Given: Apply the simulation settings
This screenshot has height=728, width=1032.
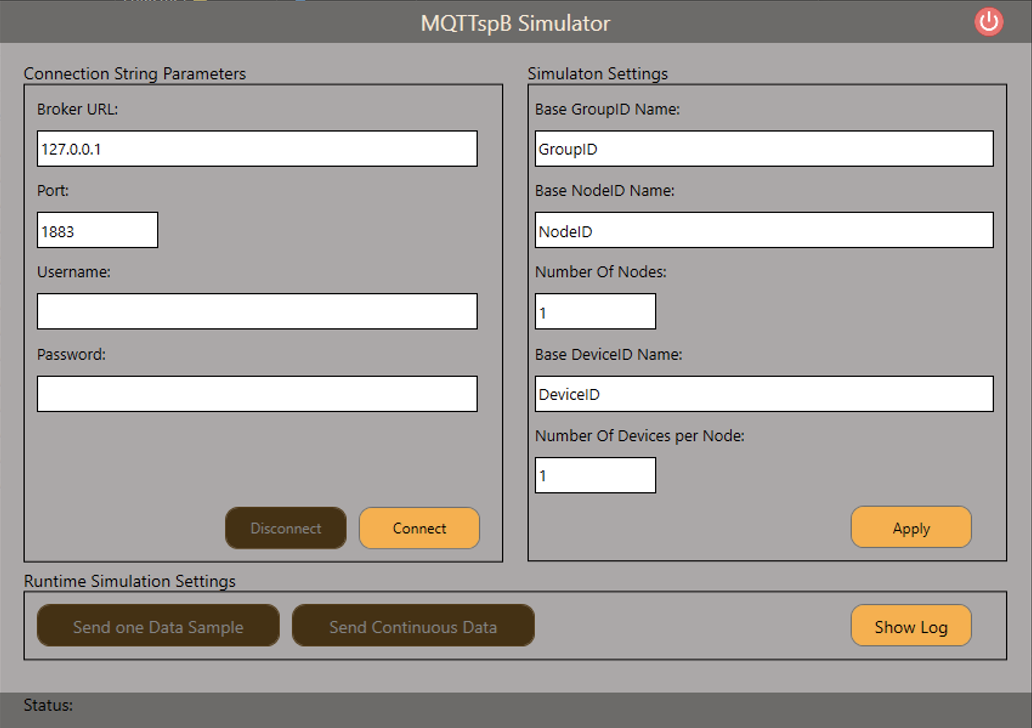Looking at the screenshot, I should click(x=910, y=528).
